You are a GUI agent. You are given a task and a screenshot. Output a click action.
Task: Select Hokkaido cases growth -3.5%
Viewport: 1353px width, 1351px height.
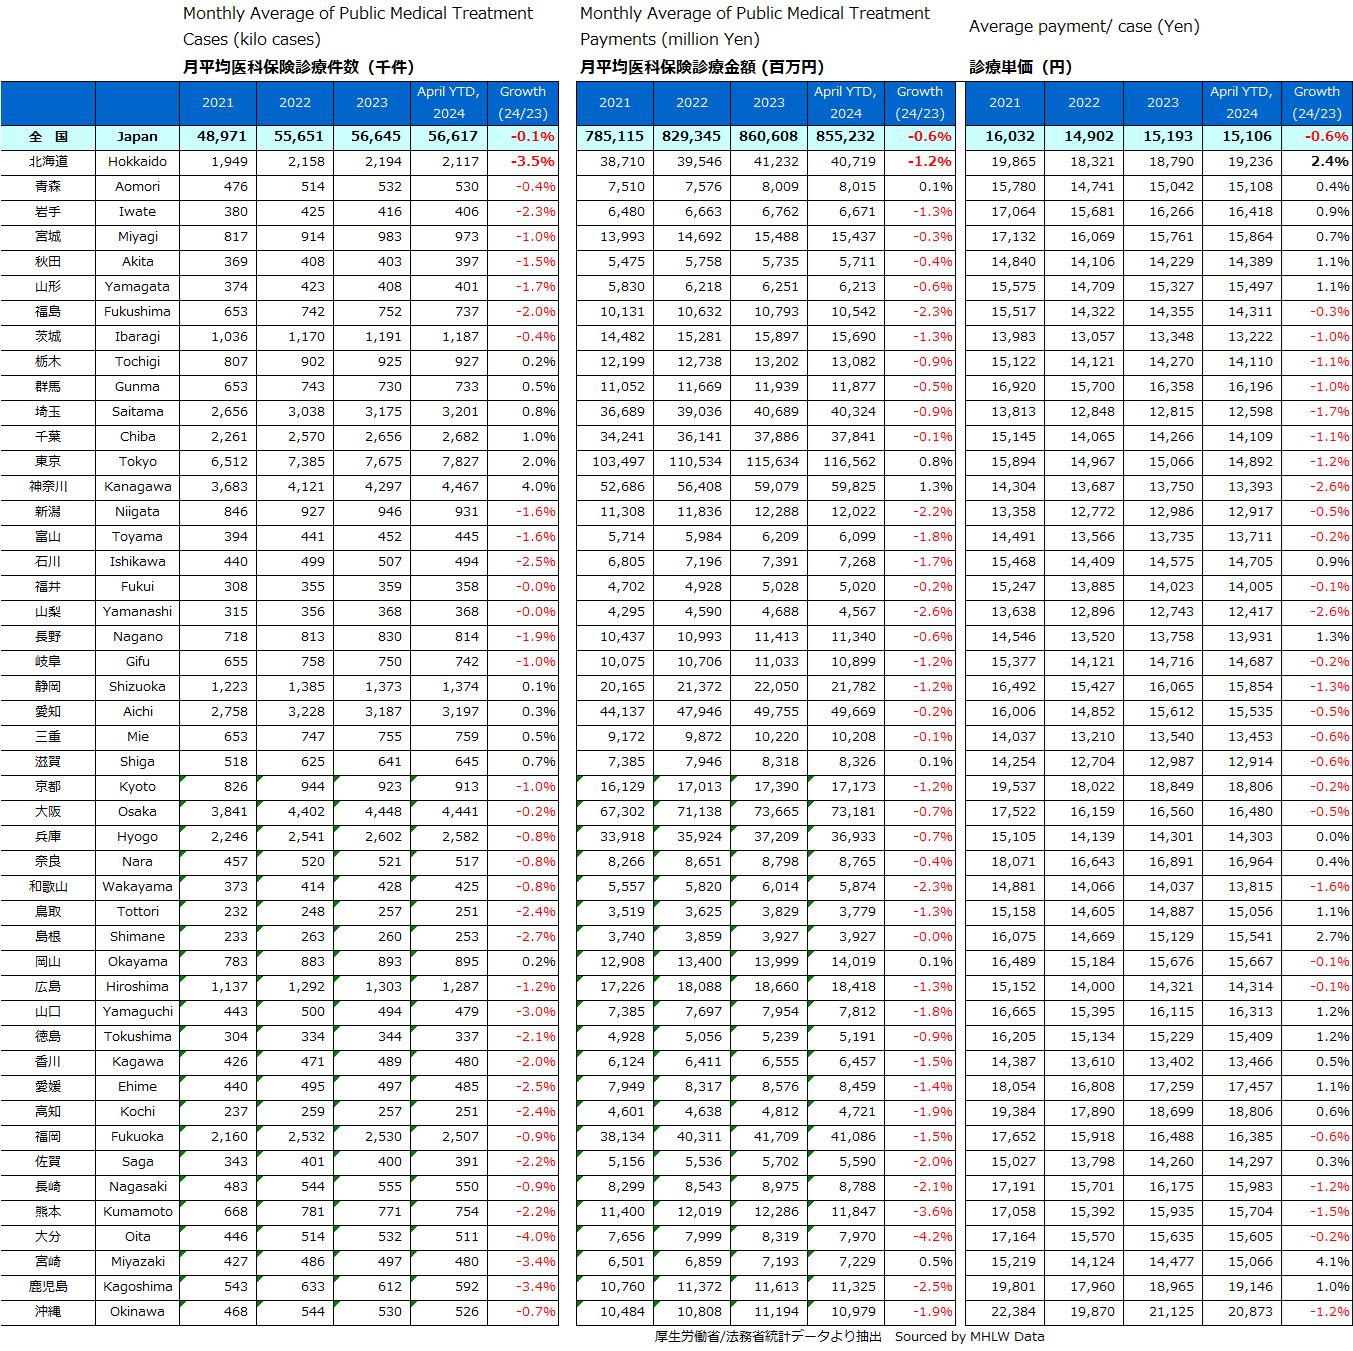click(523, 162)
